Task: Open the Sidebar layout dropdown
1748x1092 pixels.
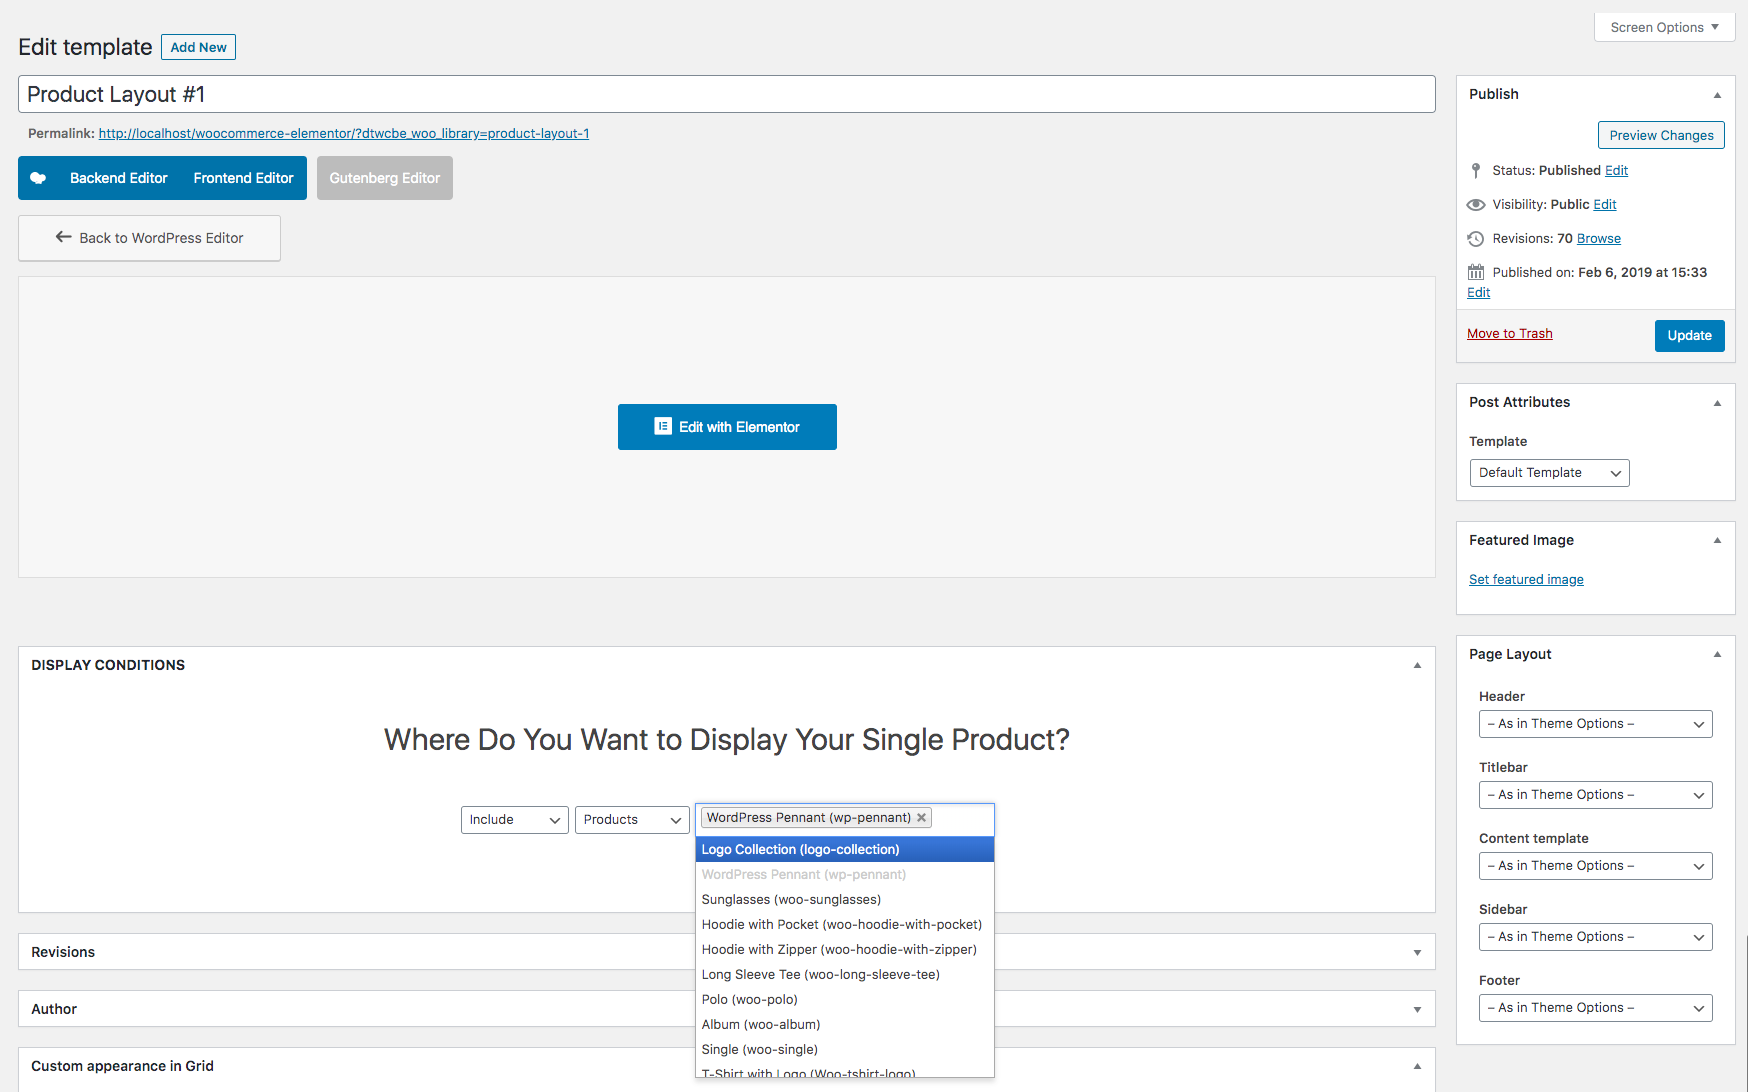Action: [1595, 937]
